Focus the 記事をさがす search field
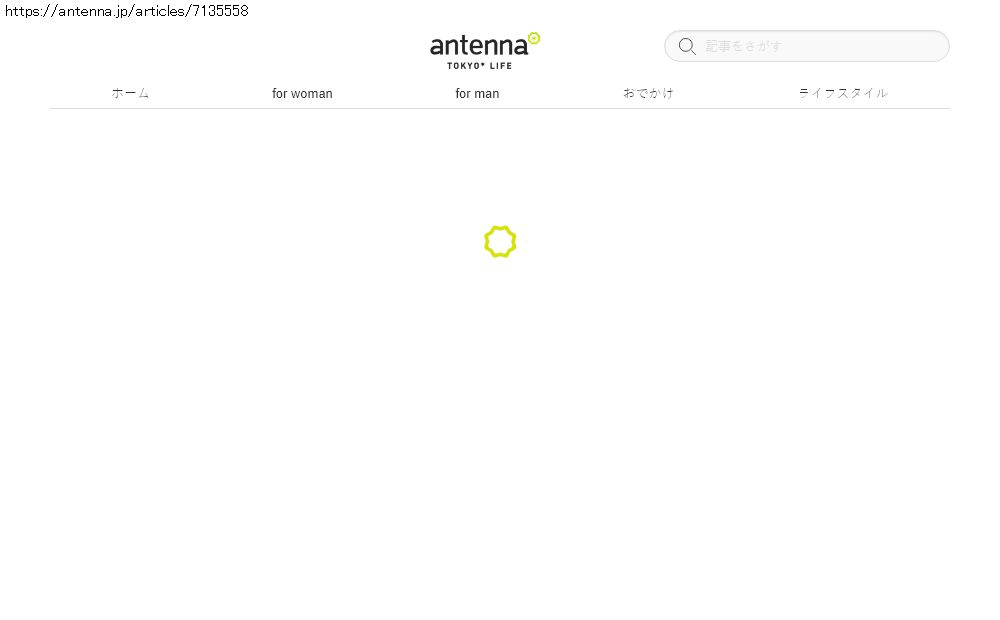 [x=807, y=46]
